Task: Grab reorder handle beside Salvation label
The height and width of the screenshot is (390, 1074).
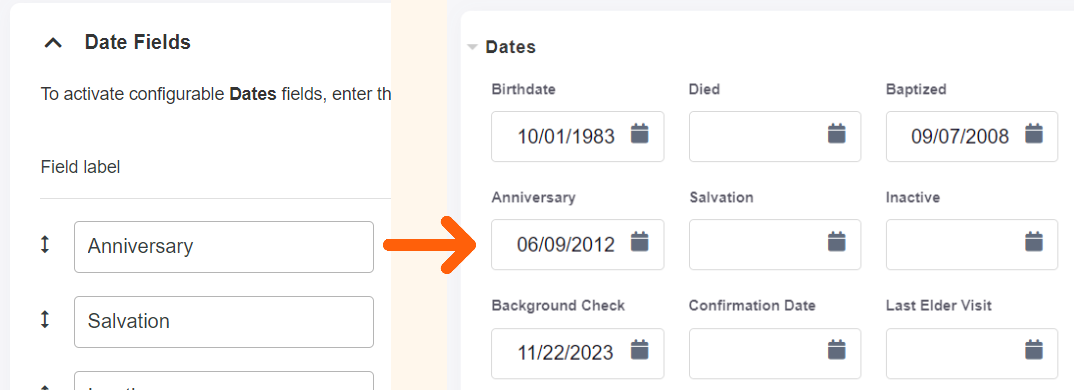Action: click(x=45, y=319)
